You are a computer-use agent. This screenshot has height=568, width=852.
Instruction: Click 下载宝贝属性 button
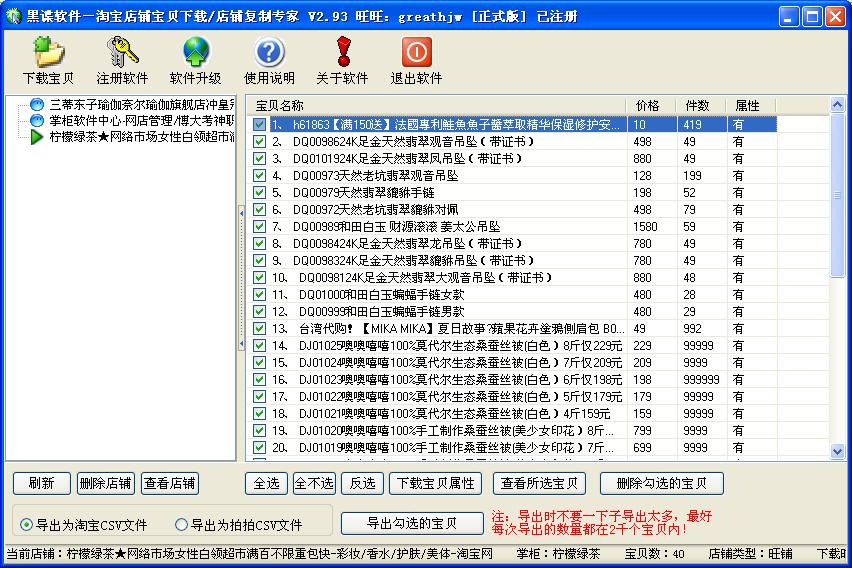tap(435, 483)
